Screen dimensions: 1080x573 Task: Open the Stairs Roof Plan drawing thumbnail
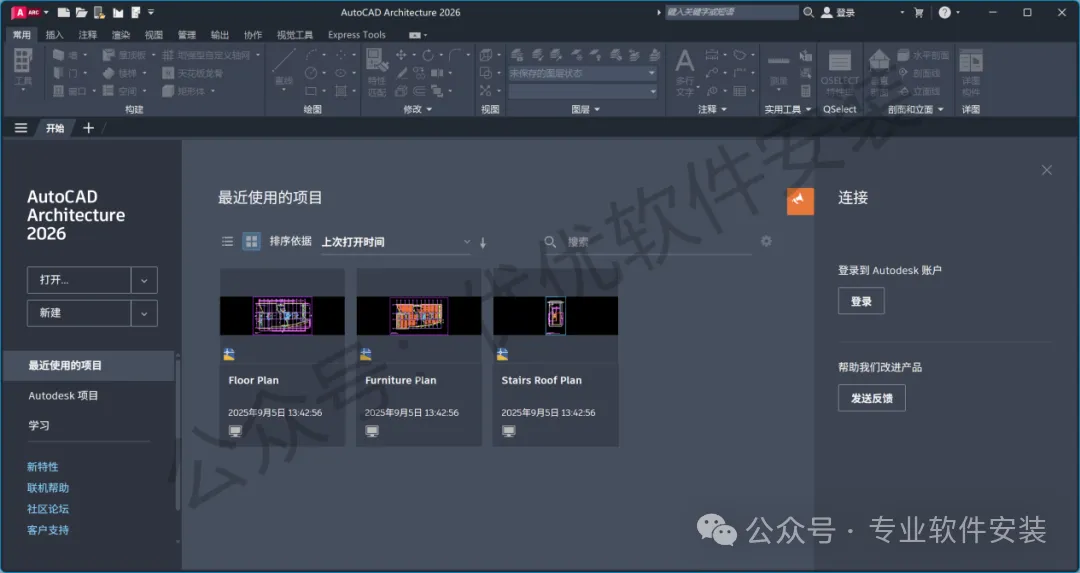pos(555,315)
